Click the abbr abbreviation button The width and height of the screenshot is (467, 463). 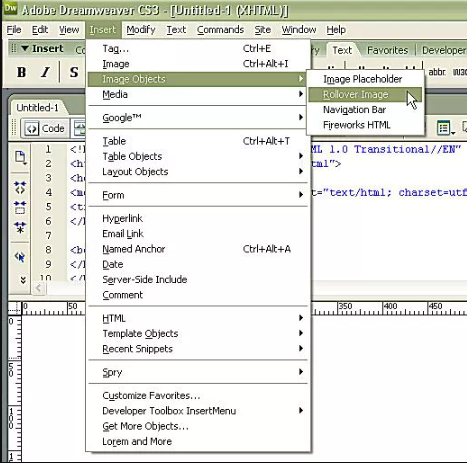click(x=437, y=72)
